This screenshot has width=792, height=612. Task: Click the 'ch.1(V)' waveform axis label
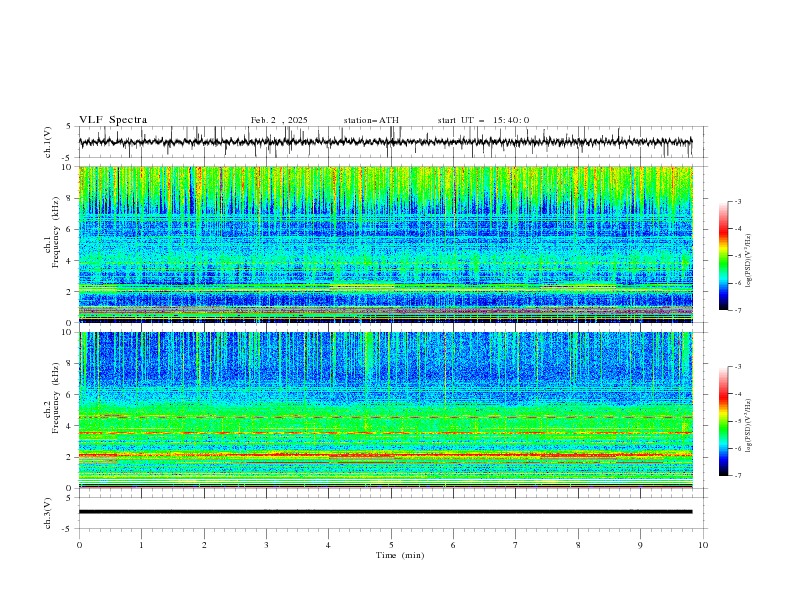48,142
